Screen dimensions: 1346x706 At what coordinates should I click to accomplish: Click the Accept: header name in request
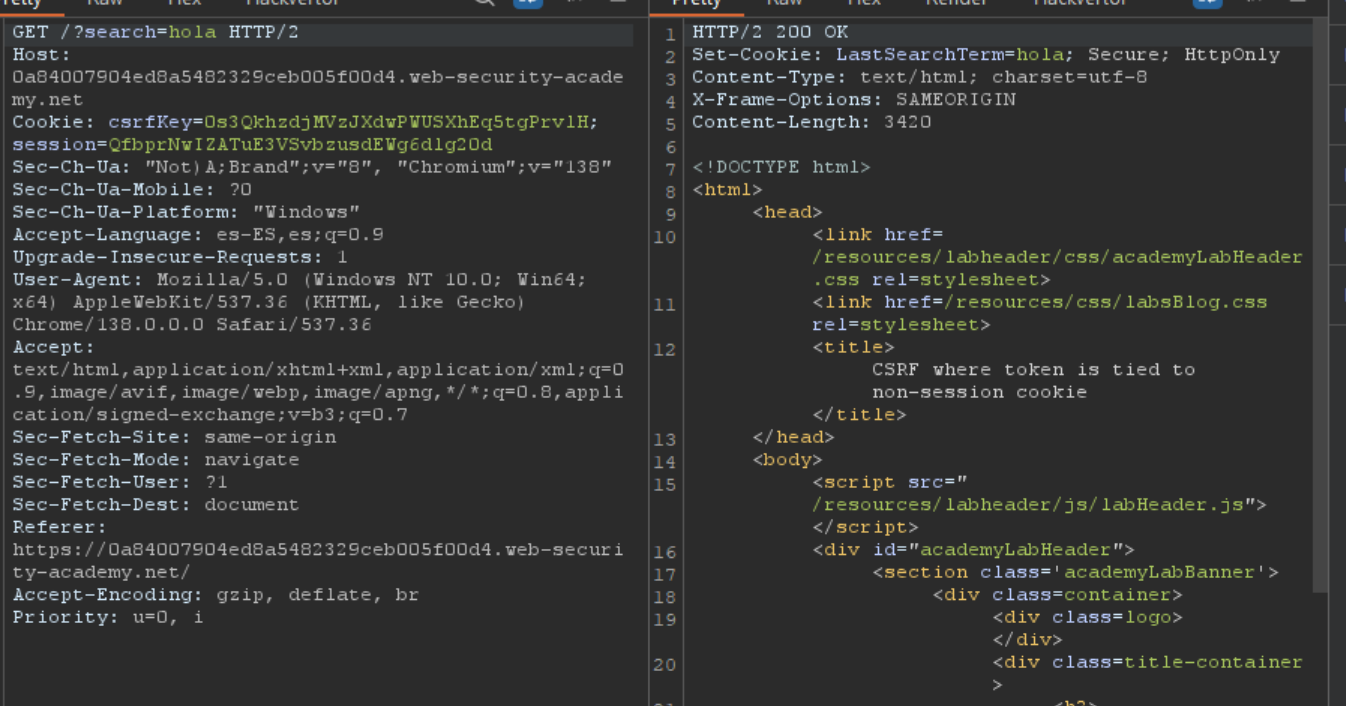coord(54,347)
